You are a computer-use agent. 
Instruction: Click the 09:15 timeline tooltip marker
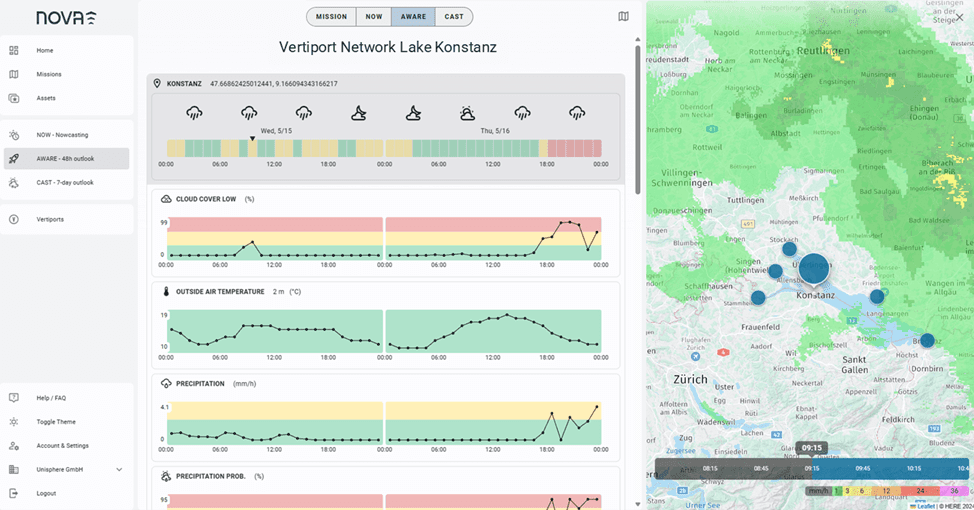pos(812,448)
